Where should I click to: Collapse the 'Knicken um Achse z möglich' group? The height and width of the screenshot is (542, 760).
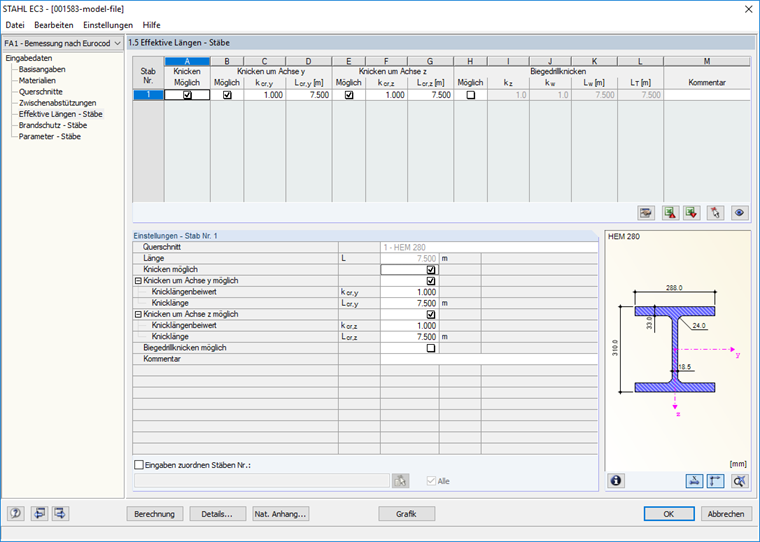pos(138,314)
